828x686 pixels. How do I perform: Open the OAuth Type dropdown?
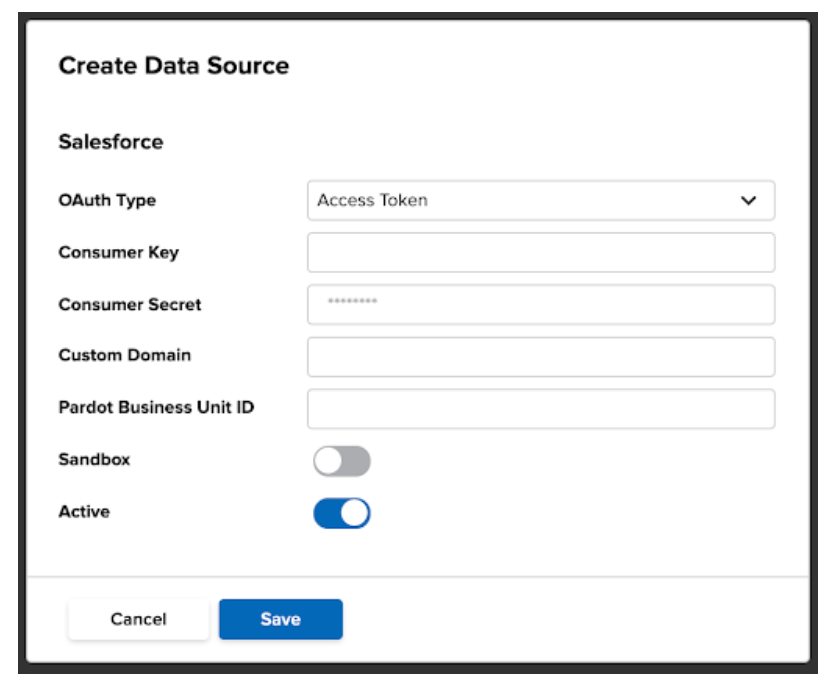(x=541, y=201)
